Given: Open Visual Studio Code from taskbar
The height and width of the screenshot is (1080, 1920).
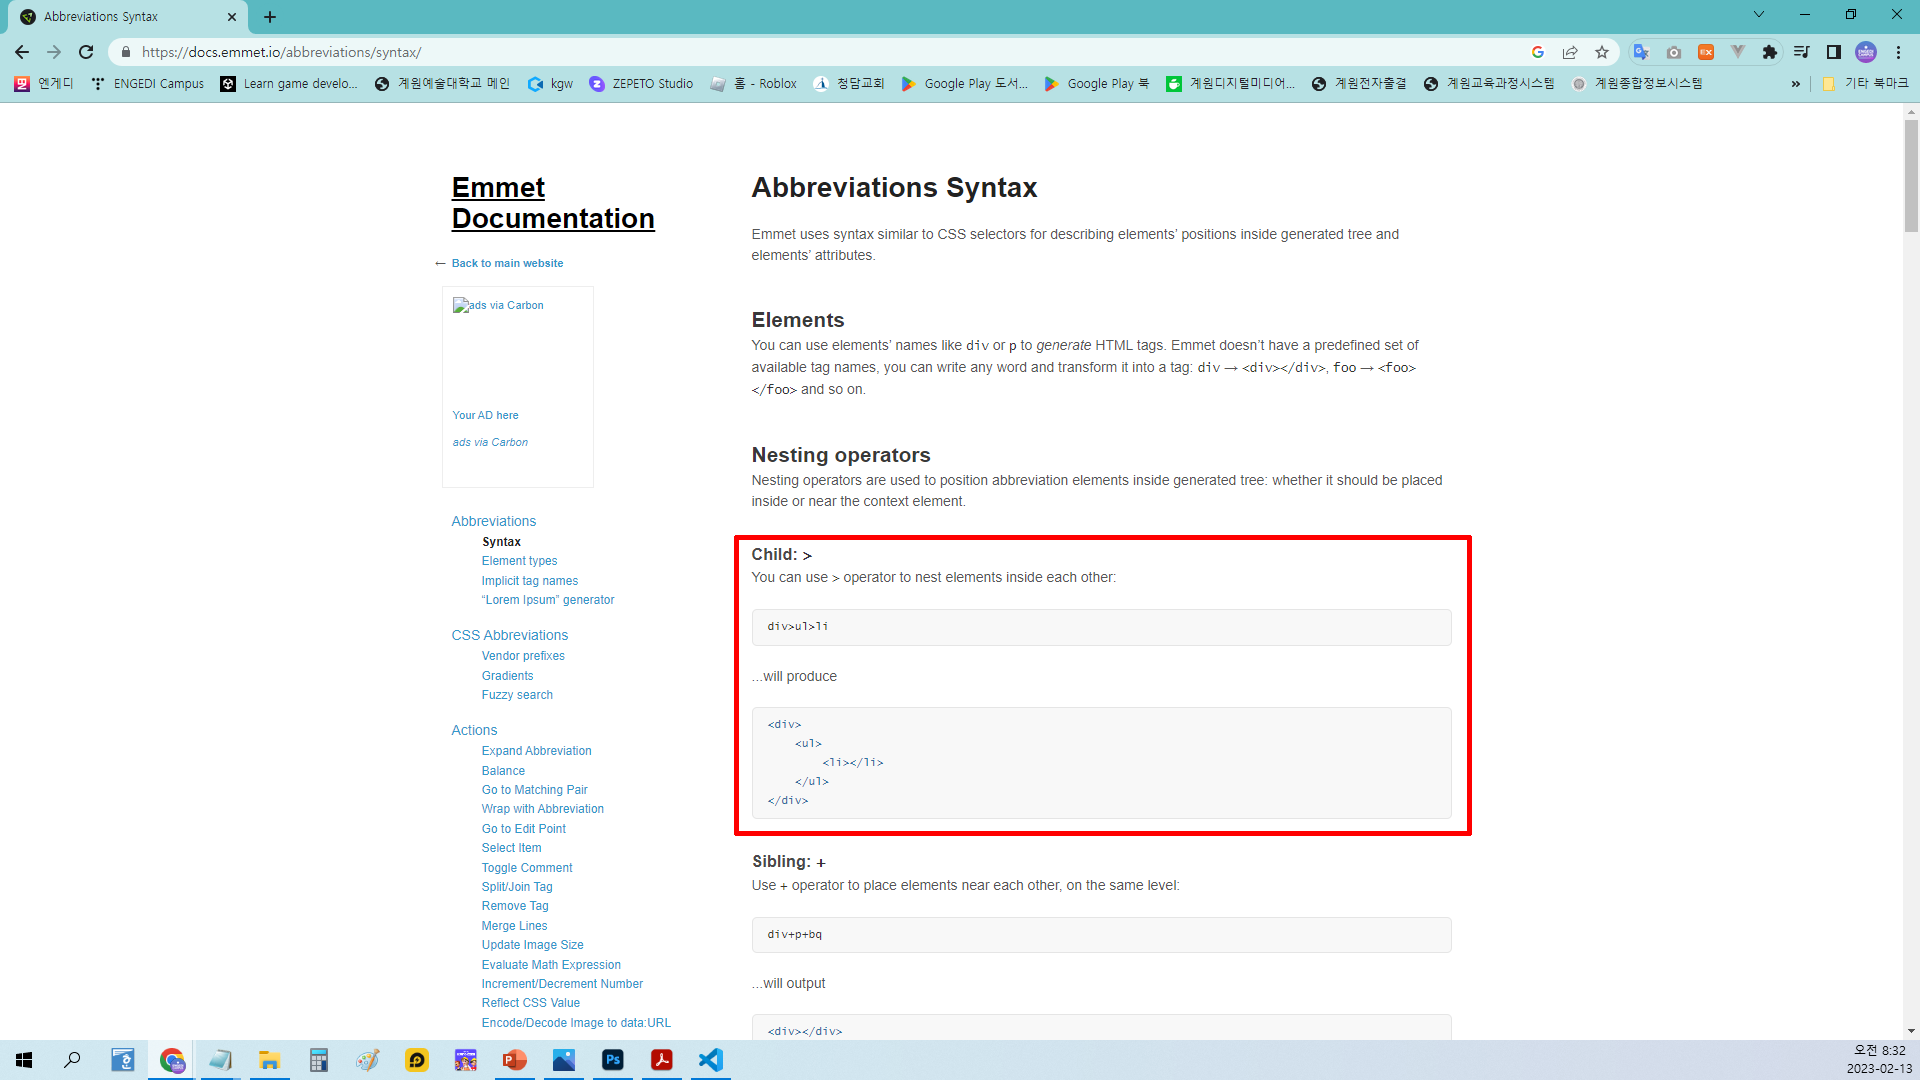Looking at the screenshot, I should (x=710, y=1060).
